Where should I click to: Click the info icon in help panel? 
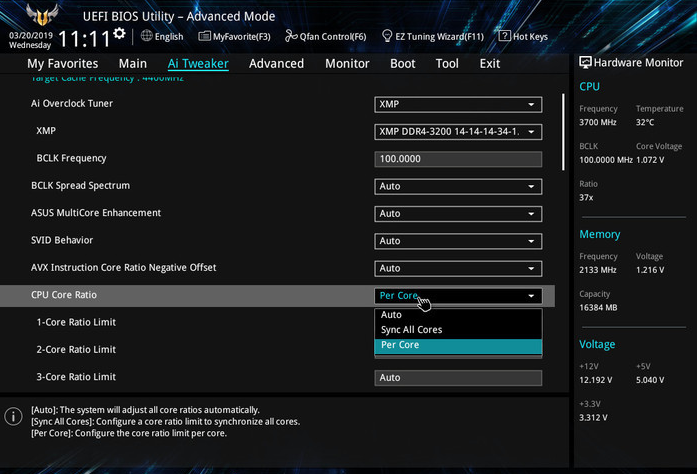coord(14,416)
